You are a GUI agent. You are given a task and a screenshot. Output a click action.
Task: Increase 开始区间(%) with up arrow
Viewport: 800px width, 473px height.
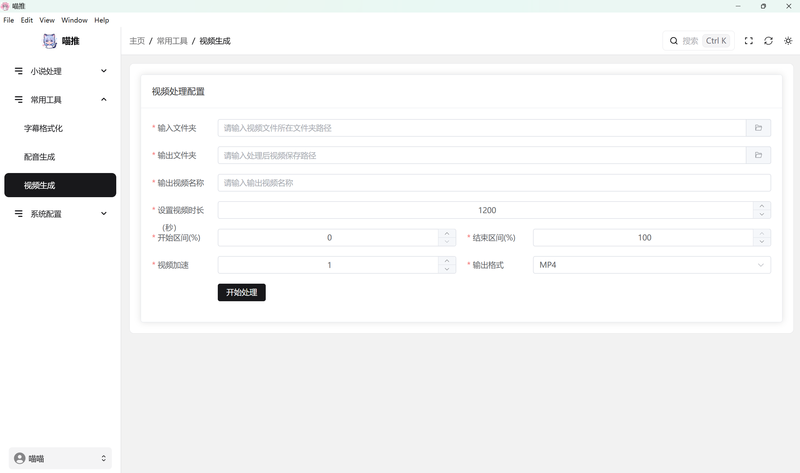pyautogui.click(x=447, y=233)
